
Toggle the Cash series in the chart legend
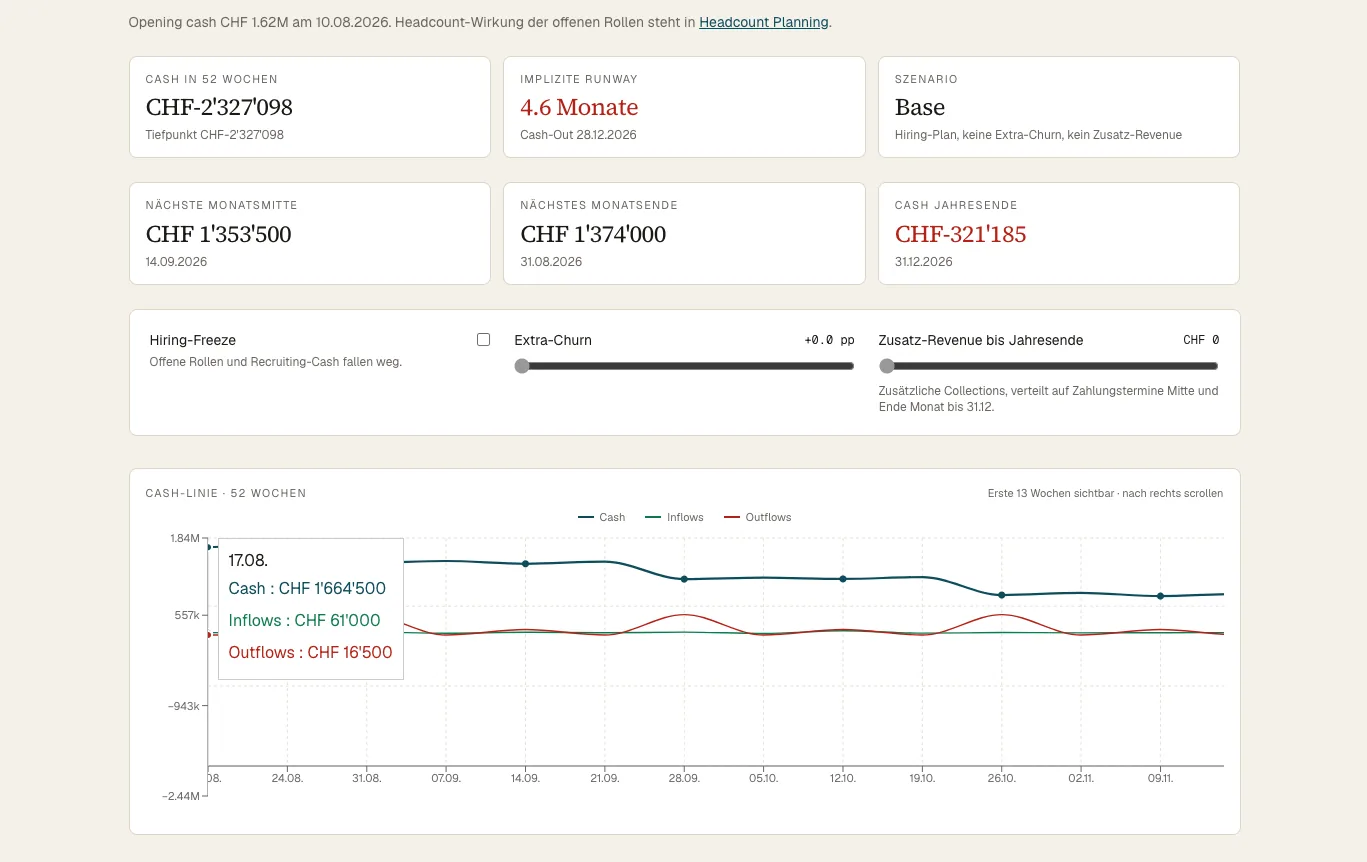602,517
